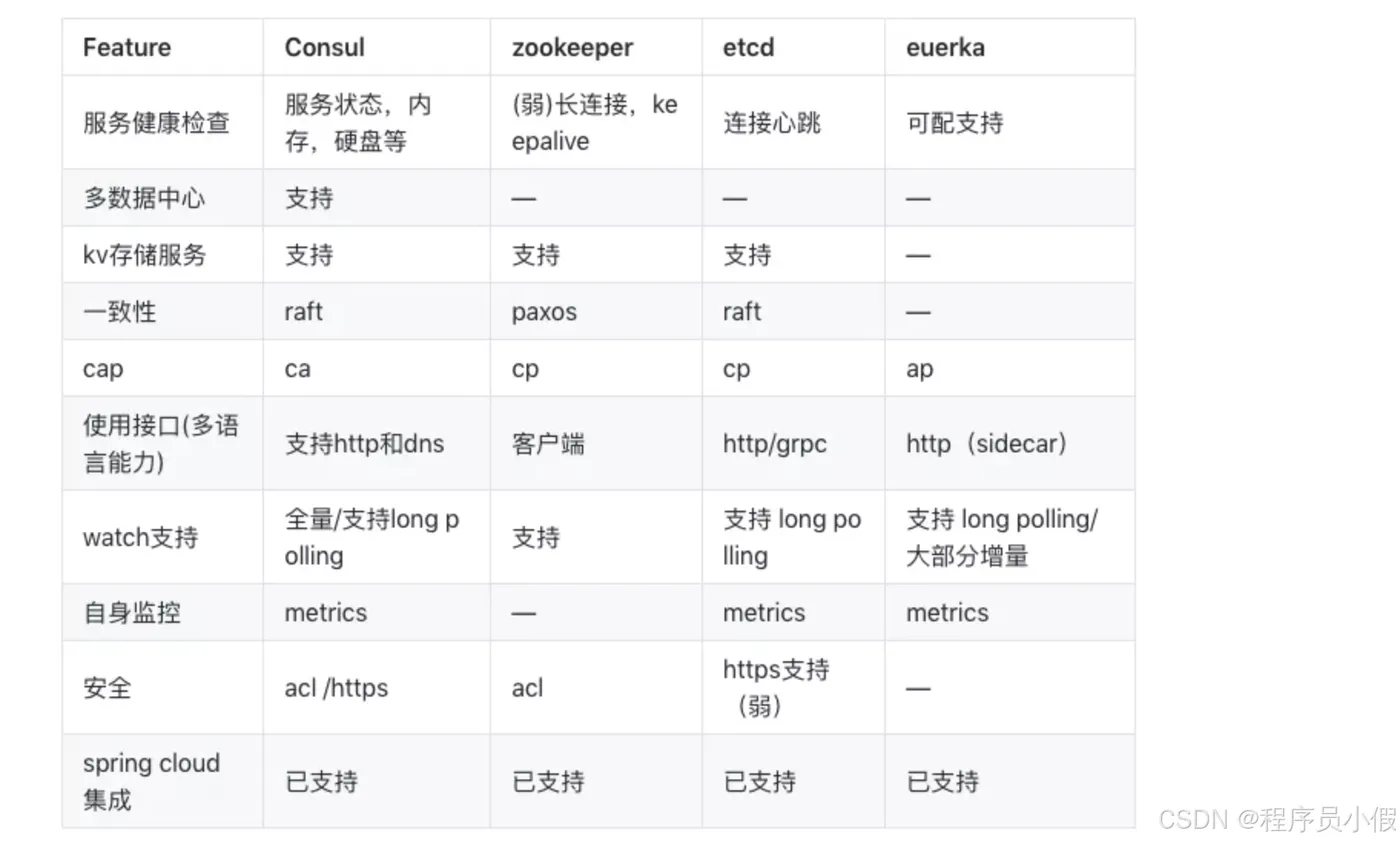Click the CSDN @程序员小假 watermark
Screen dimensions: 1400x844
(1277, 820)
